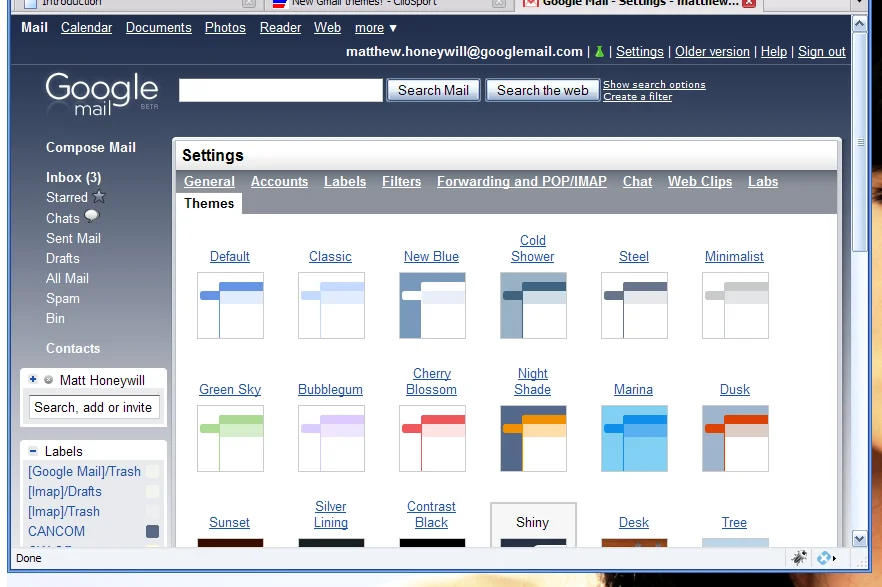Open the Accounts settings tab
The image size is (882, 587).
tap(280, 182)
